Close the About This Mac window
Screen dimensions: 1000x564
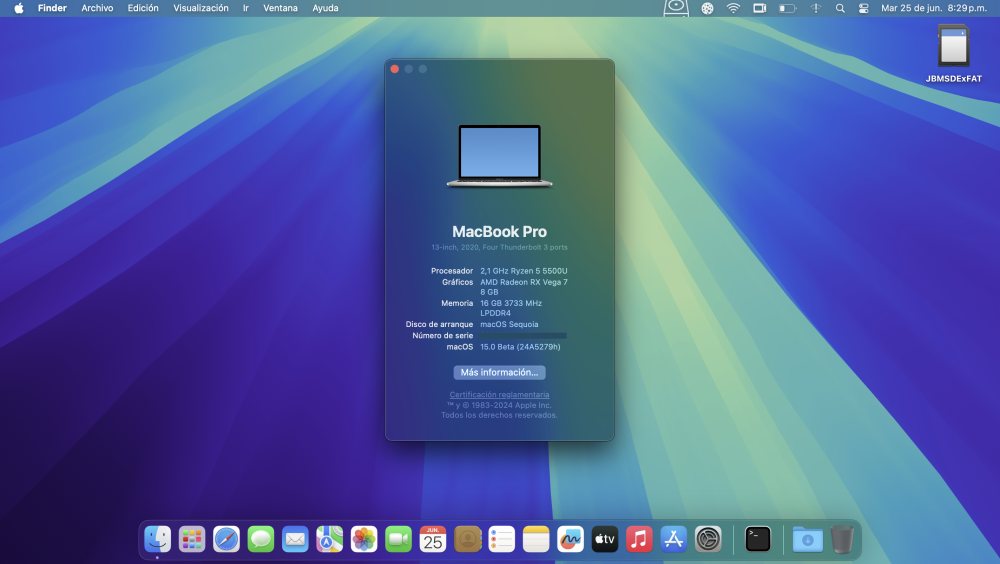pos(395,69)
